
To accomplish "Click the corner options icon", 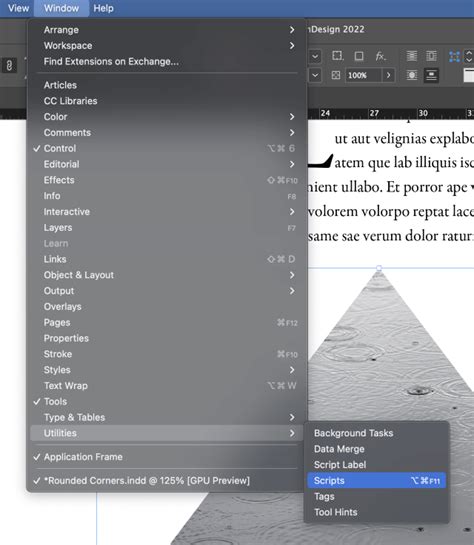I will (x=337, y=56).
